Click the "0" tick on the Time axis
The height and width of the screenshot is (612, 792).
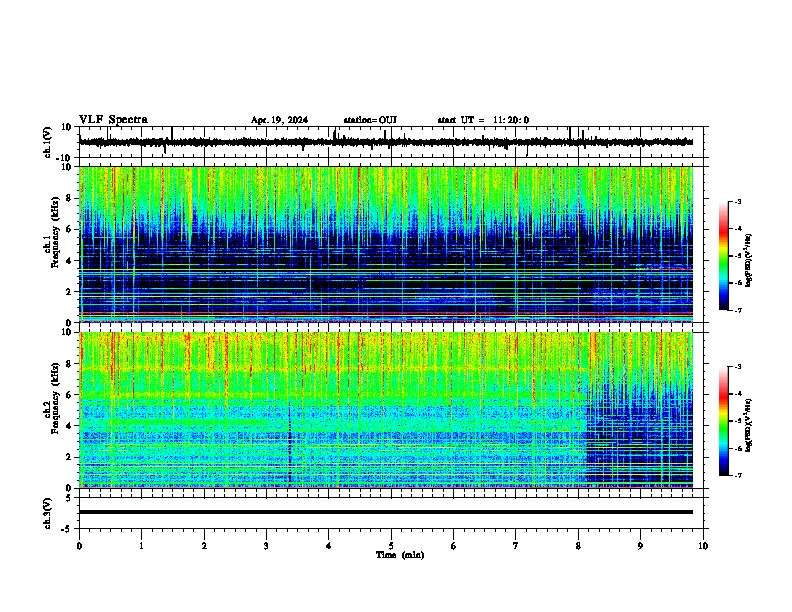click(79, 546)
